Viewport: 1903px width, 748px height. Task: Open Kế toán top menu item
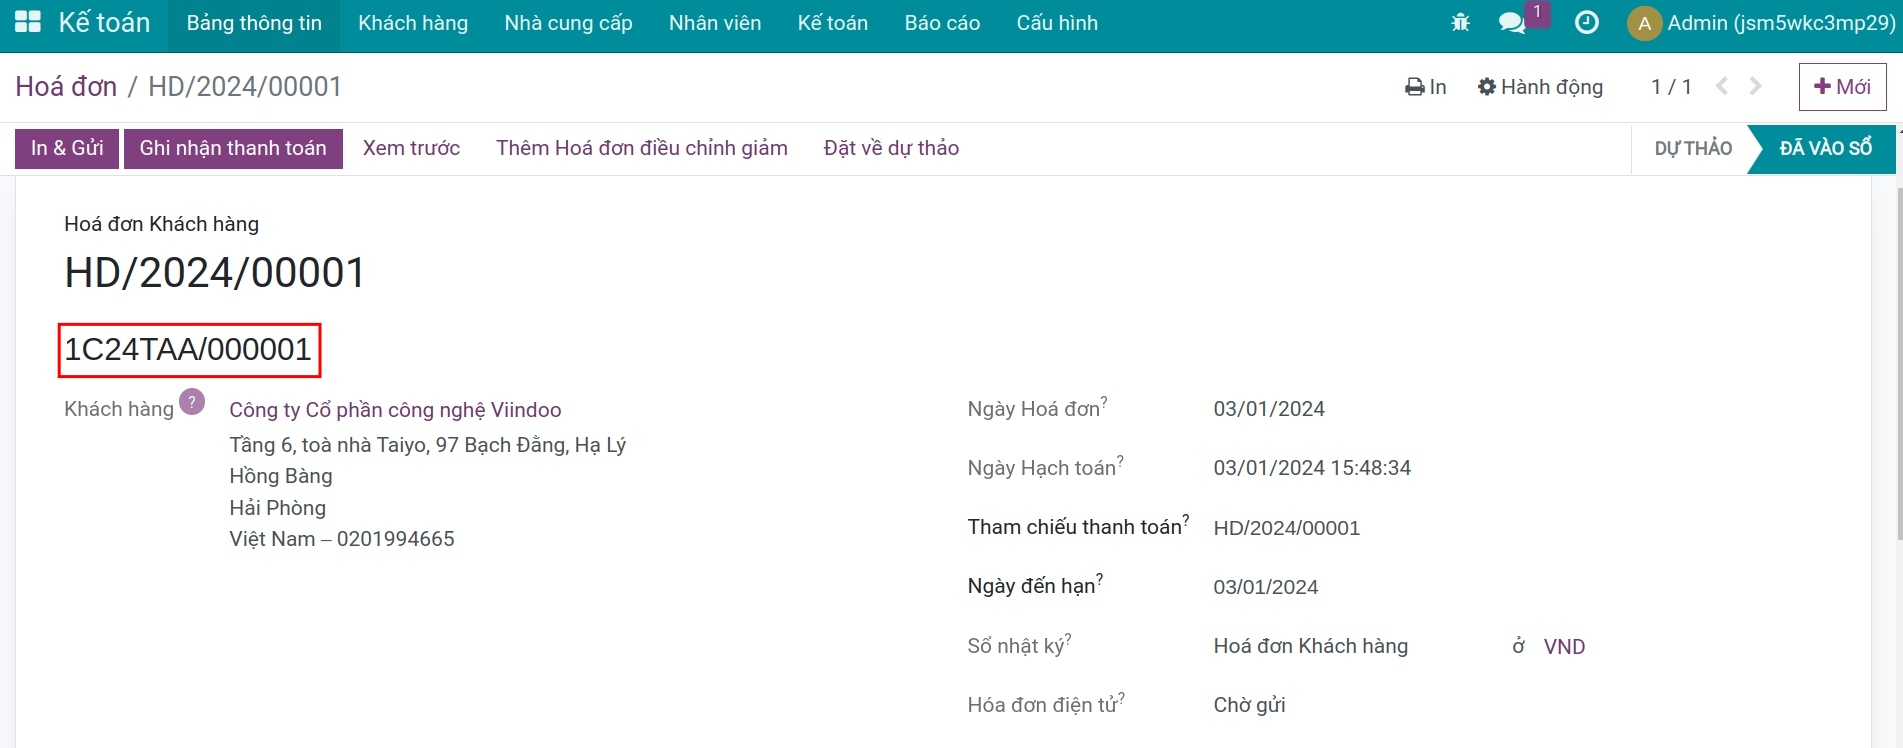pos(833,23)
